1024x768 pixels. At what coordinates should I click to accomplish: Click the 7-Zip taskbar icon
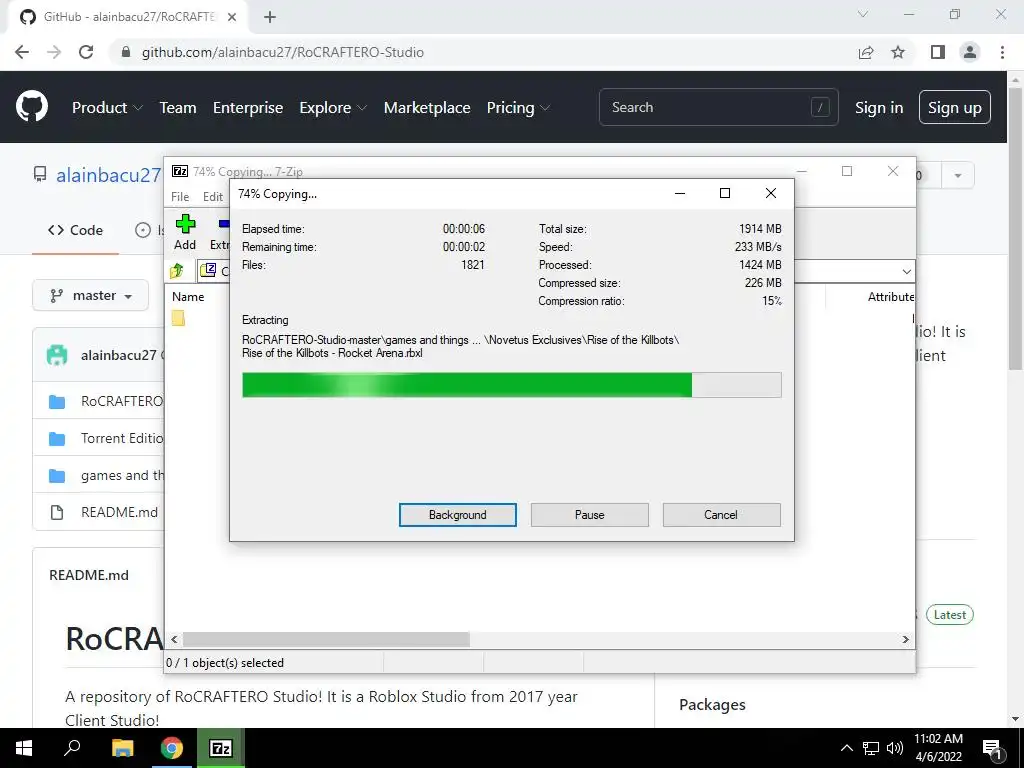(x=221, y=748)
